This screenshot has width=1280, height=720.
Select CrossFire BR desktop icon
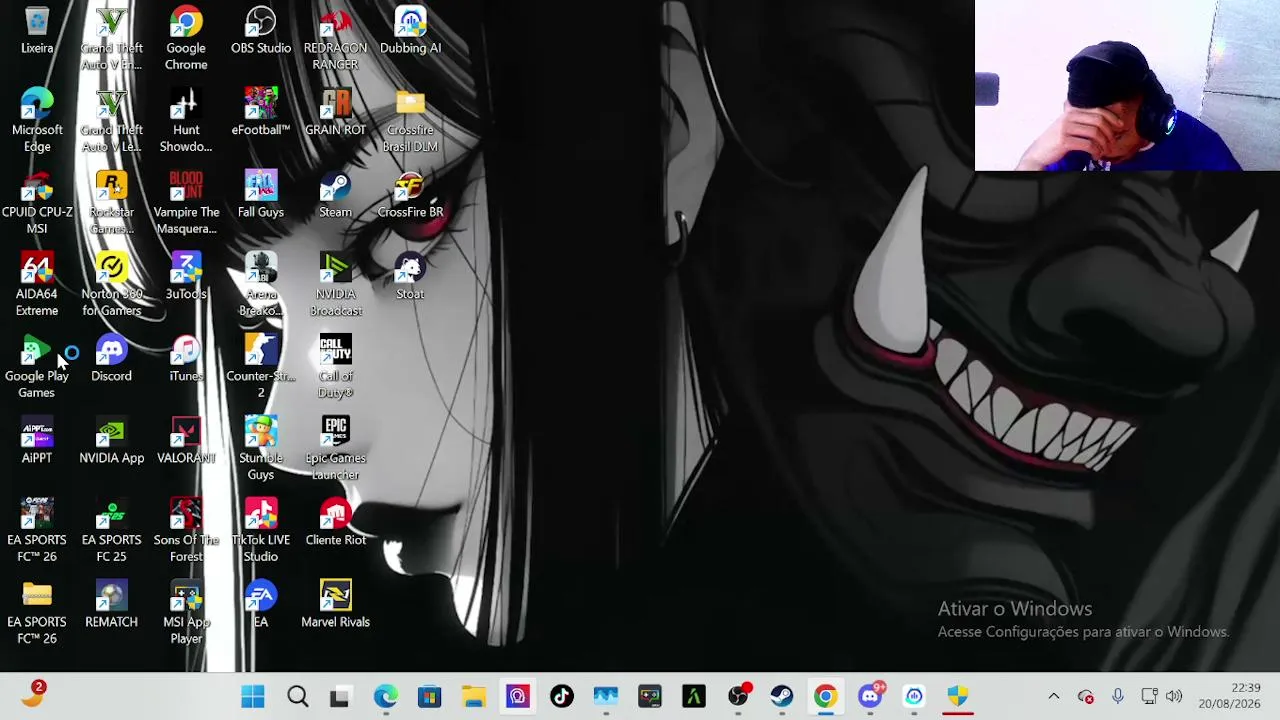pos(410,195)
